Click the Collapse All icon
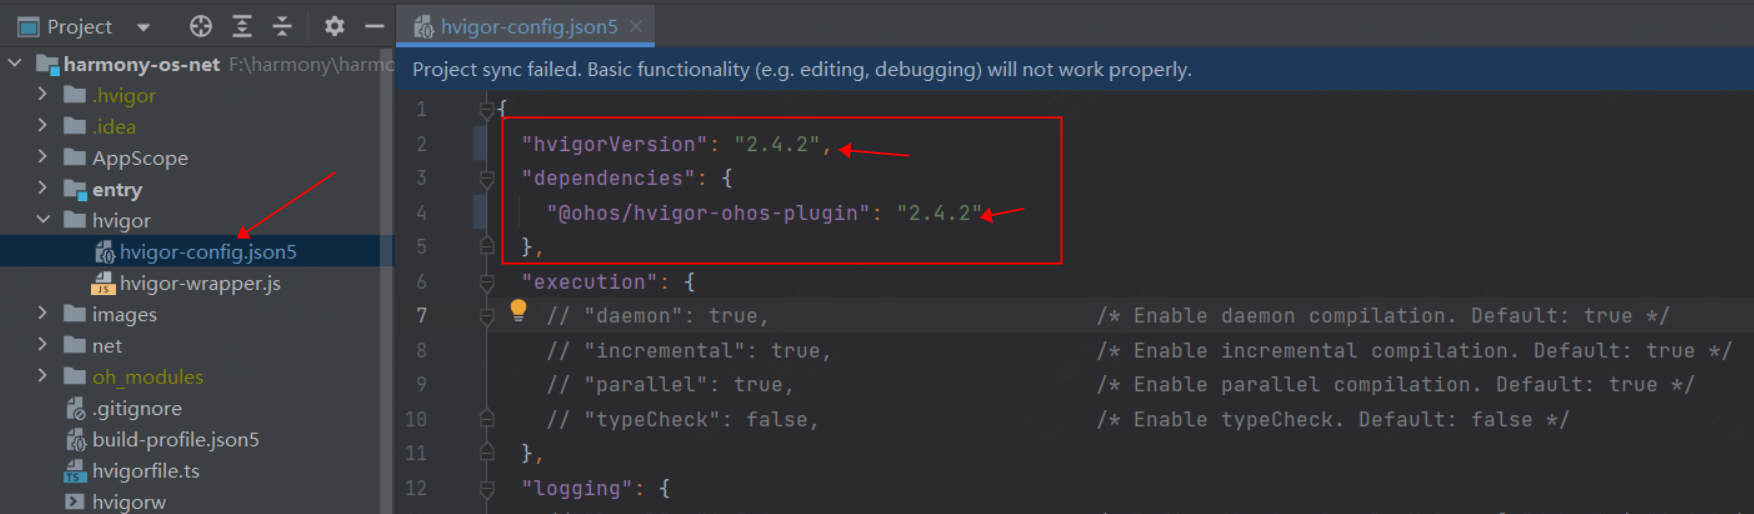 pos(282,27)
